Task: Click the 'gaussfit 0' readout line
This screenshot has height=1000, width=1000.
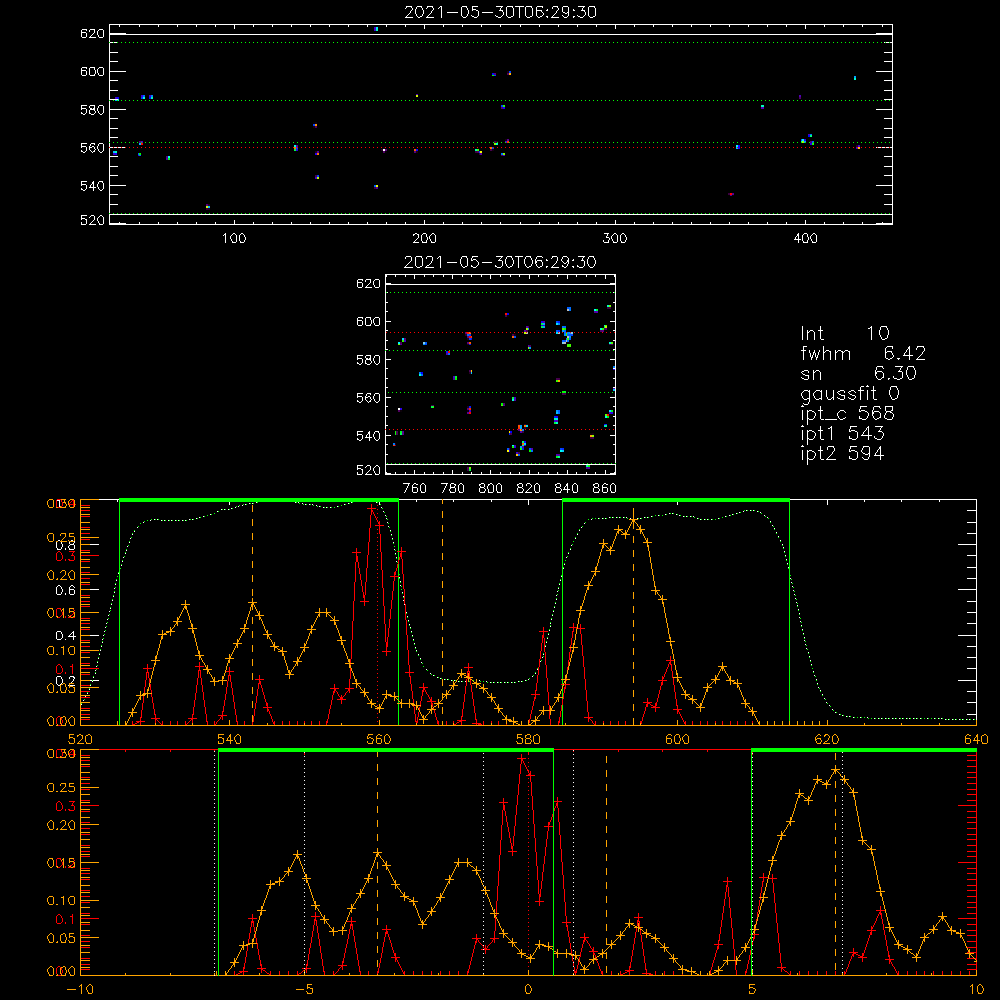Action: 849,393
